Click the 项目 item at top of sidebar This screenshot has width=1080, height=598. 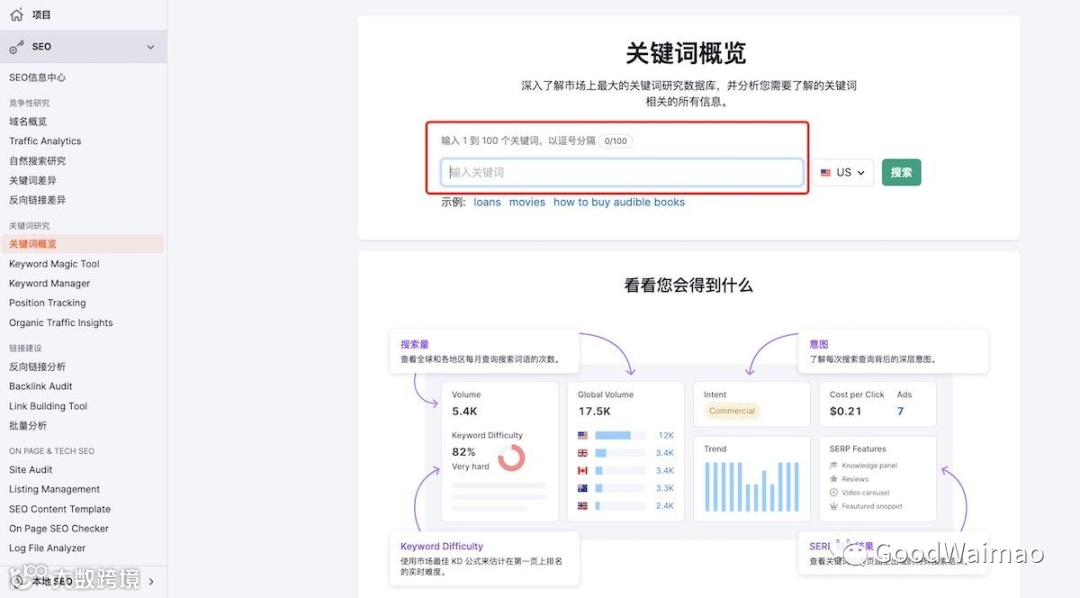click(x=41, y=14)
